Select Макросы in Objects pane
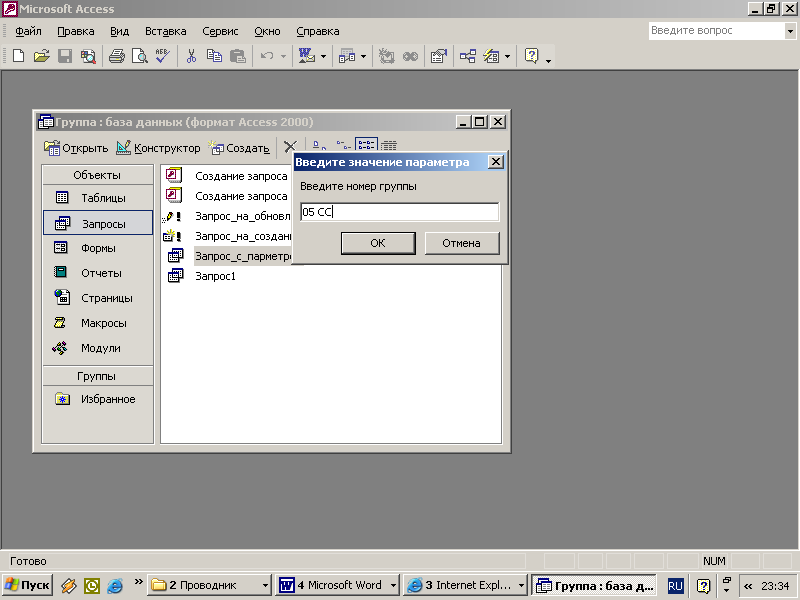 pyautogui.click(x=97, y=323)
